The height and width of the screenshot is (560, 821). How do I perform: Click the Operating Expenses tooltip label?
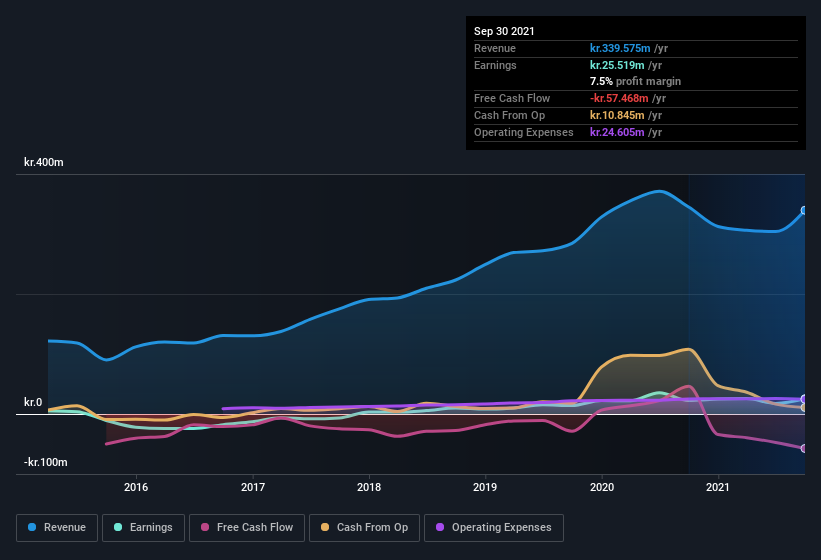click(x=524, y=132)
